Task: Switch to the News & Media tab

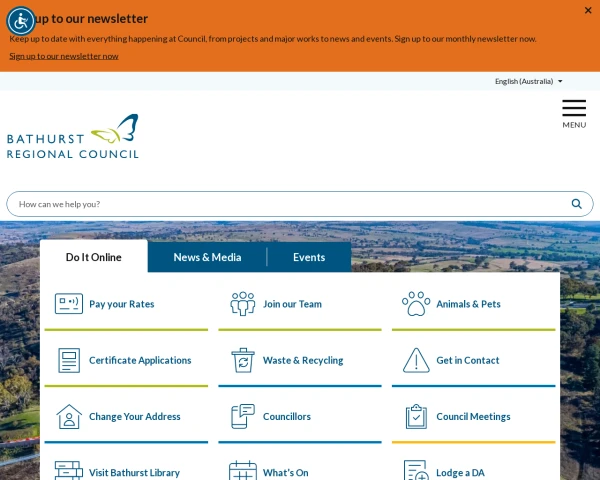Action: (x=207, y=257)
